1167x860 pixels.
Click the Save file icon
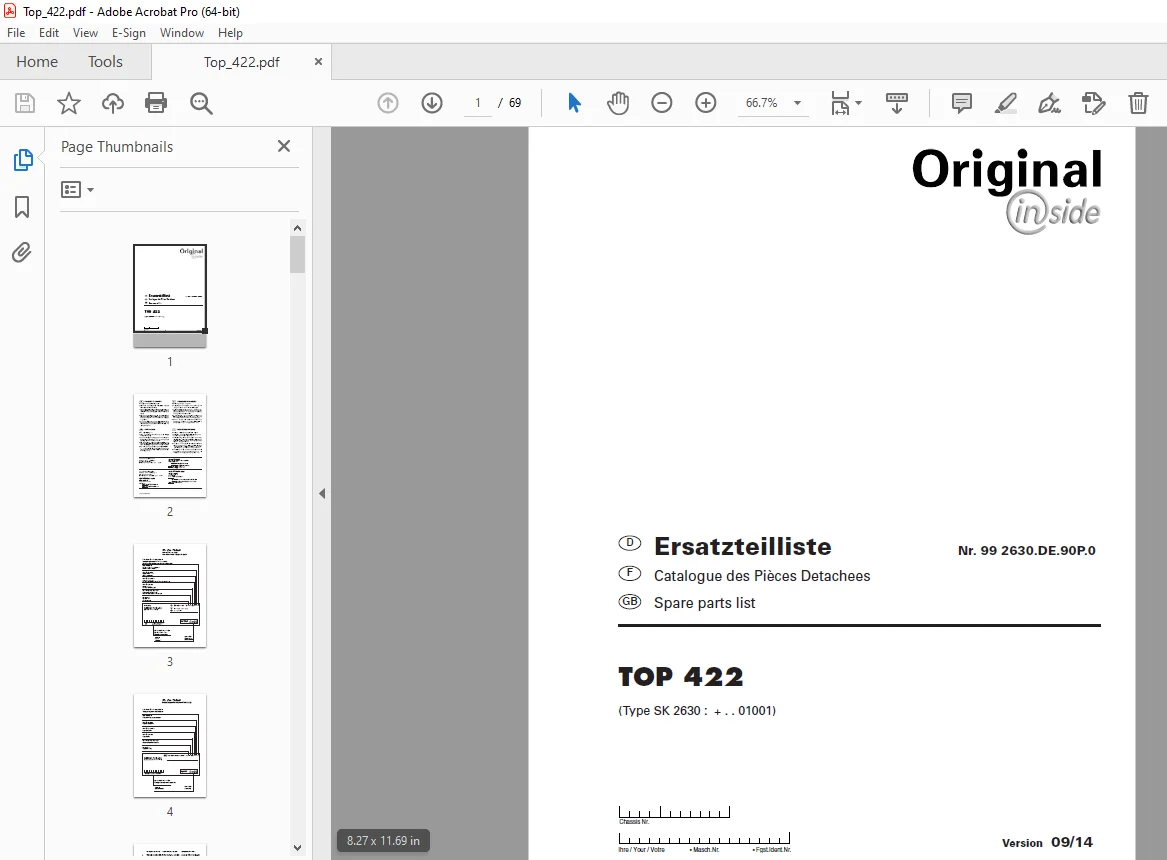coord(25,103)
